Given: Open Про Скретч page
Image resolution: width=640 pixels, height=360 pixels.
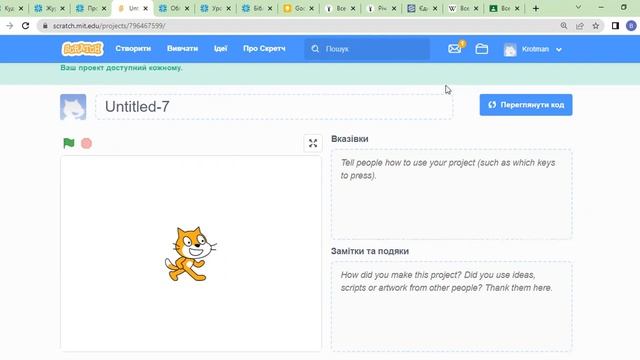Looking at the screenshot, I should click(264, 49).
